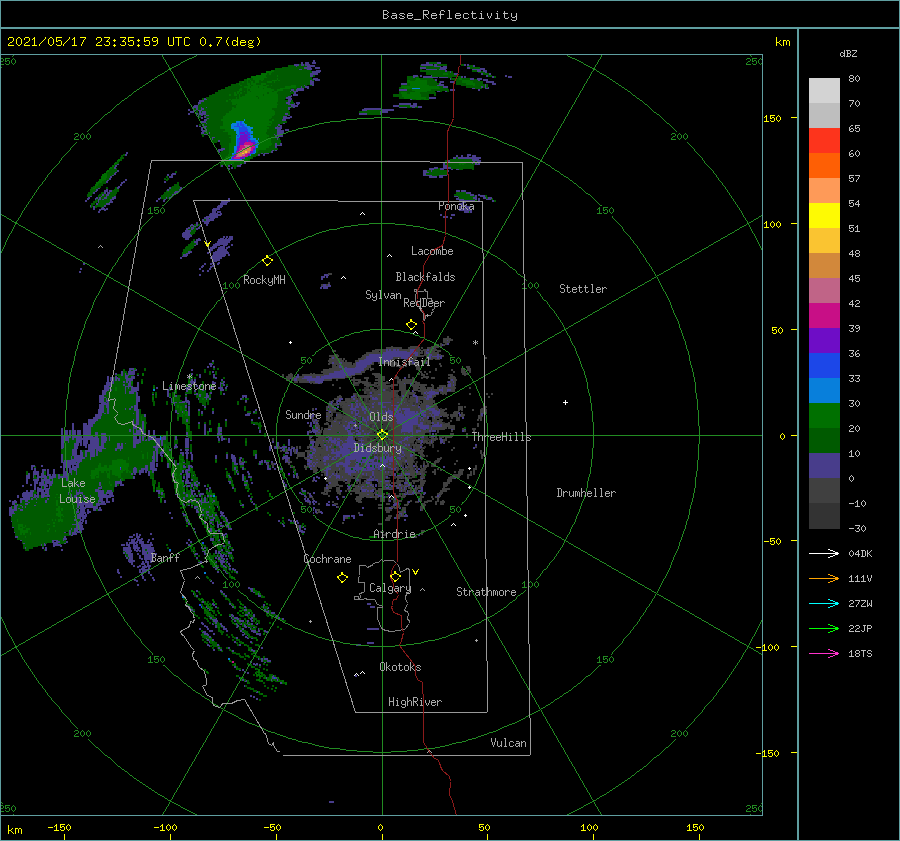900x841 pixels.
Task: Click the Blackfalds label
Action: [x=425, y=277]
